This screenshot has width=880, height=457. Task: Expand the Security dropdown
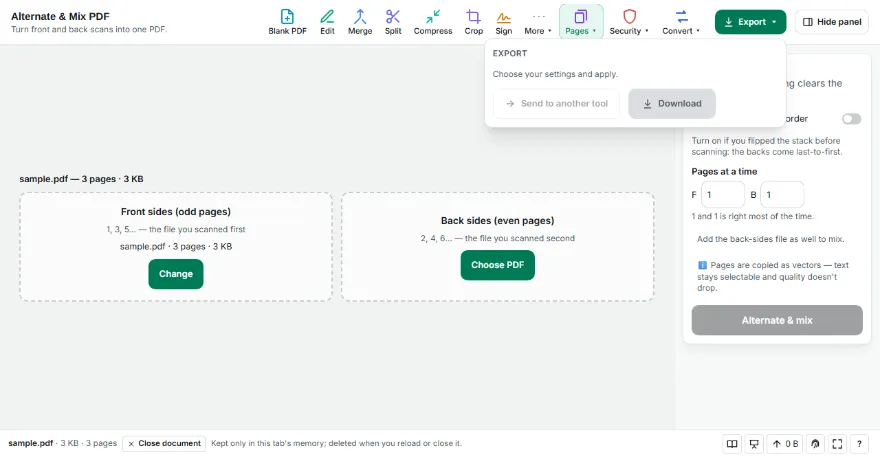point(629,22)
